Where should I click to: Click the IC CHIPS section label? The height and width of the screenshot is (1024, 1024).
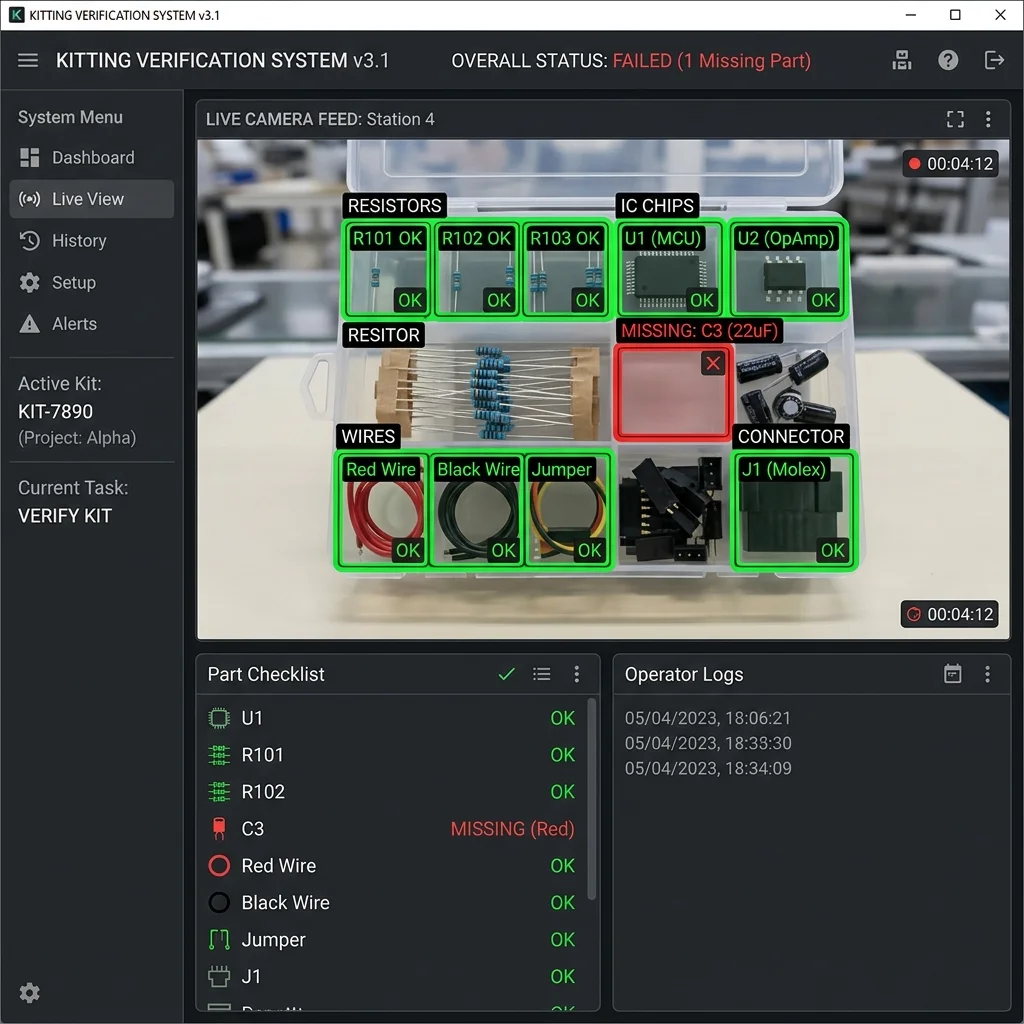(657, 205)
